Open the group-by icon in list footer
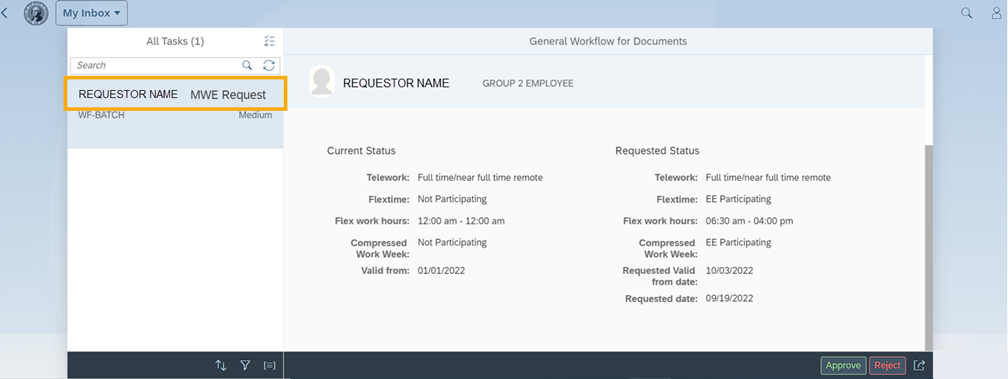Screen dimensions: 1008x379 click(x=269, y=366)
